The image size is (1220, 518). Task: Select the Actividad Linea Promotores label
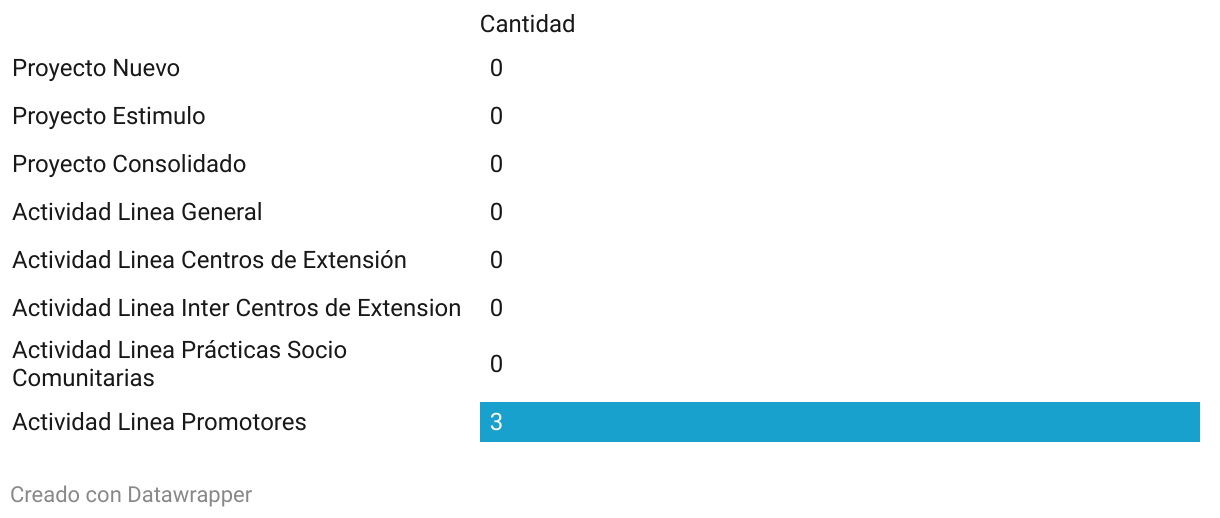pos(159,422)
